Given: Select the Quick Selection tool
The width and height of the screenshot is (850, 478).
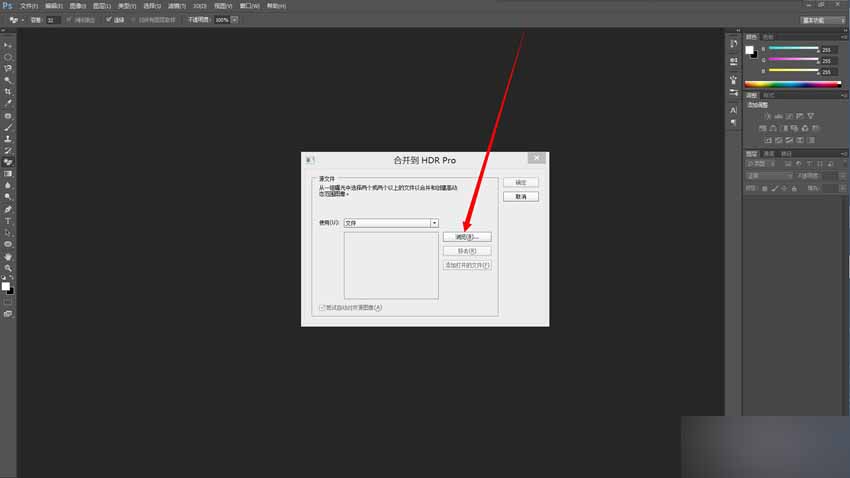Looking at the screenshot, I should click(x=8, y=80).
